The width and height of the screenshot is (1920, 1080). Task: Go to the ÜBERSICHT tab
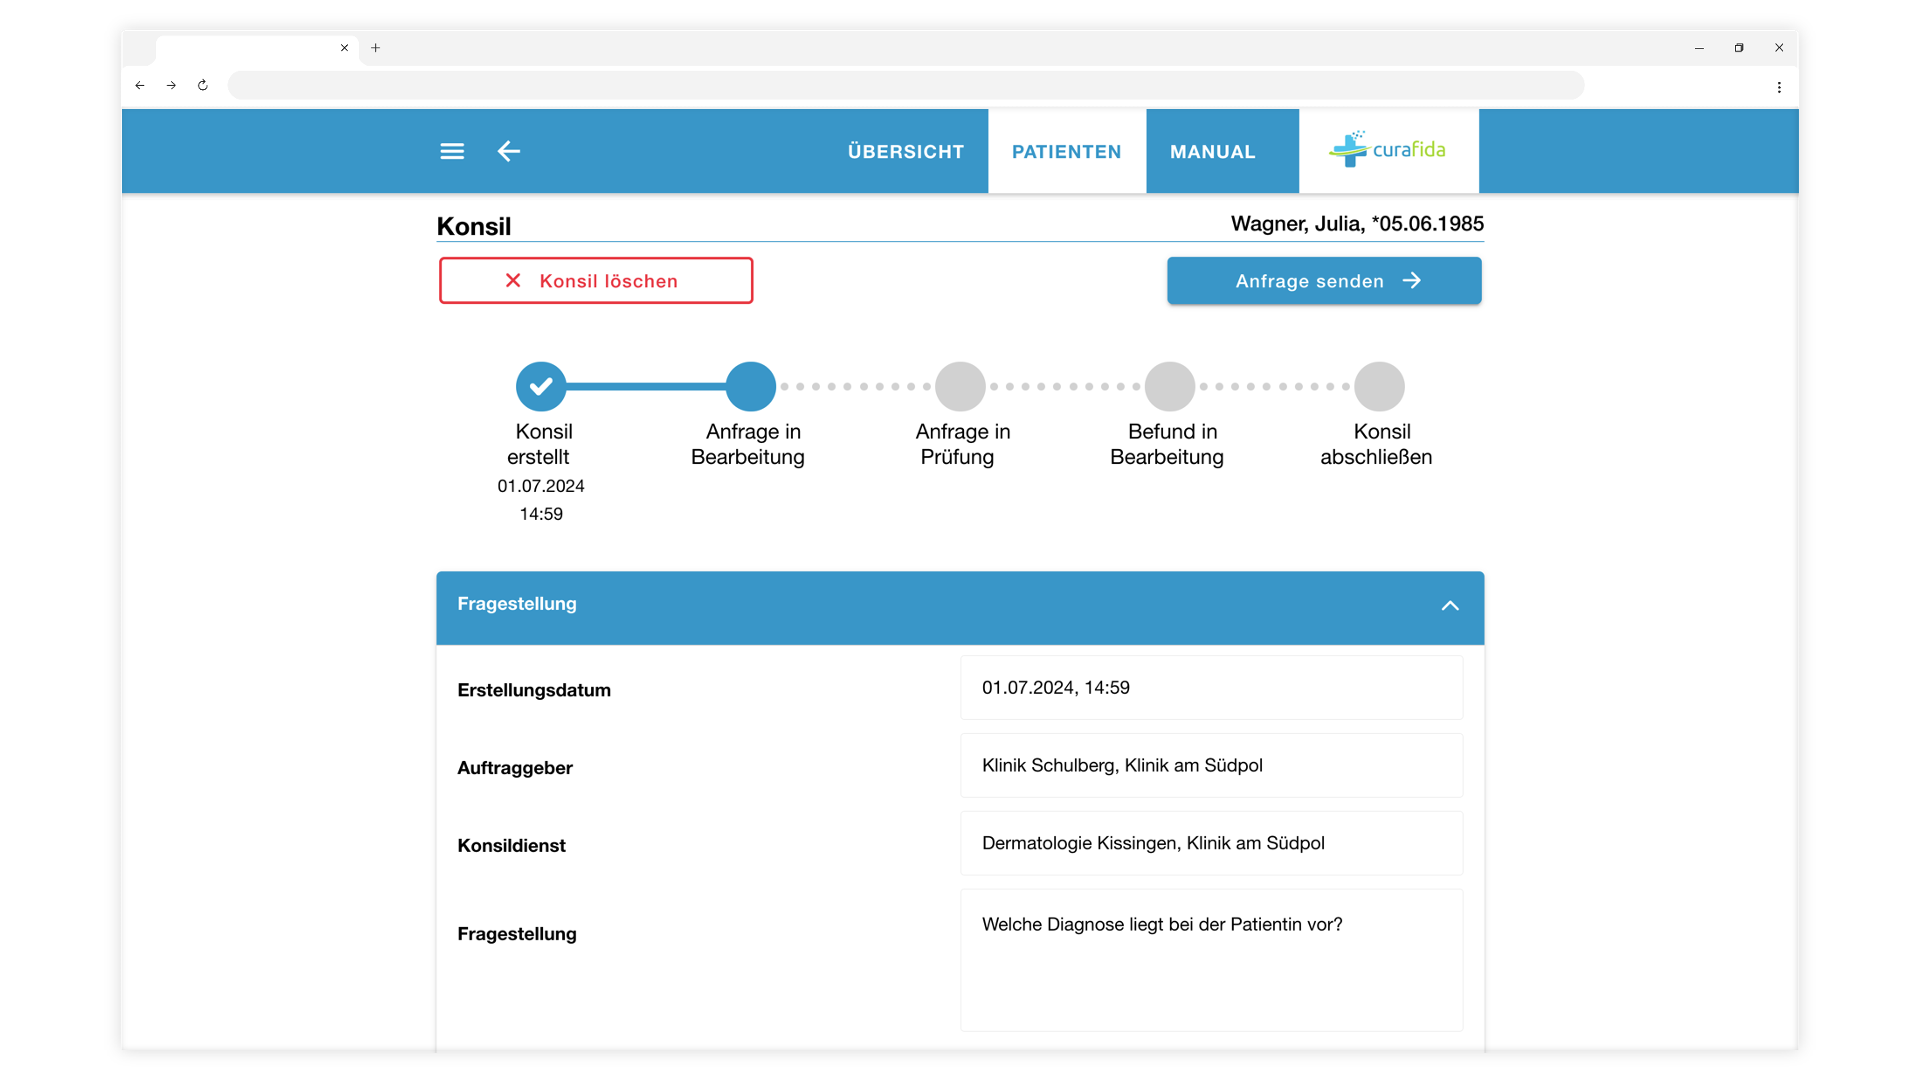point(906,151)
